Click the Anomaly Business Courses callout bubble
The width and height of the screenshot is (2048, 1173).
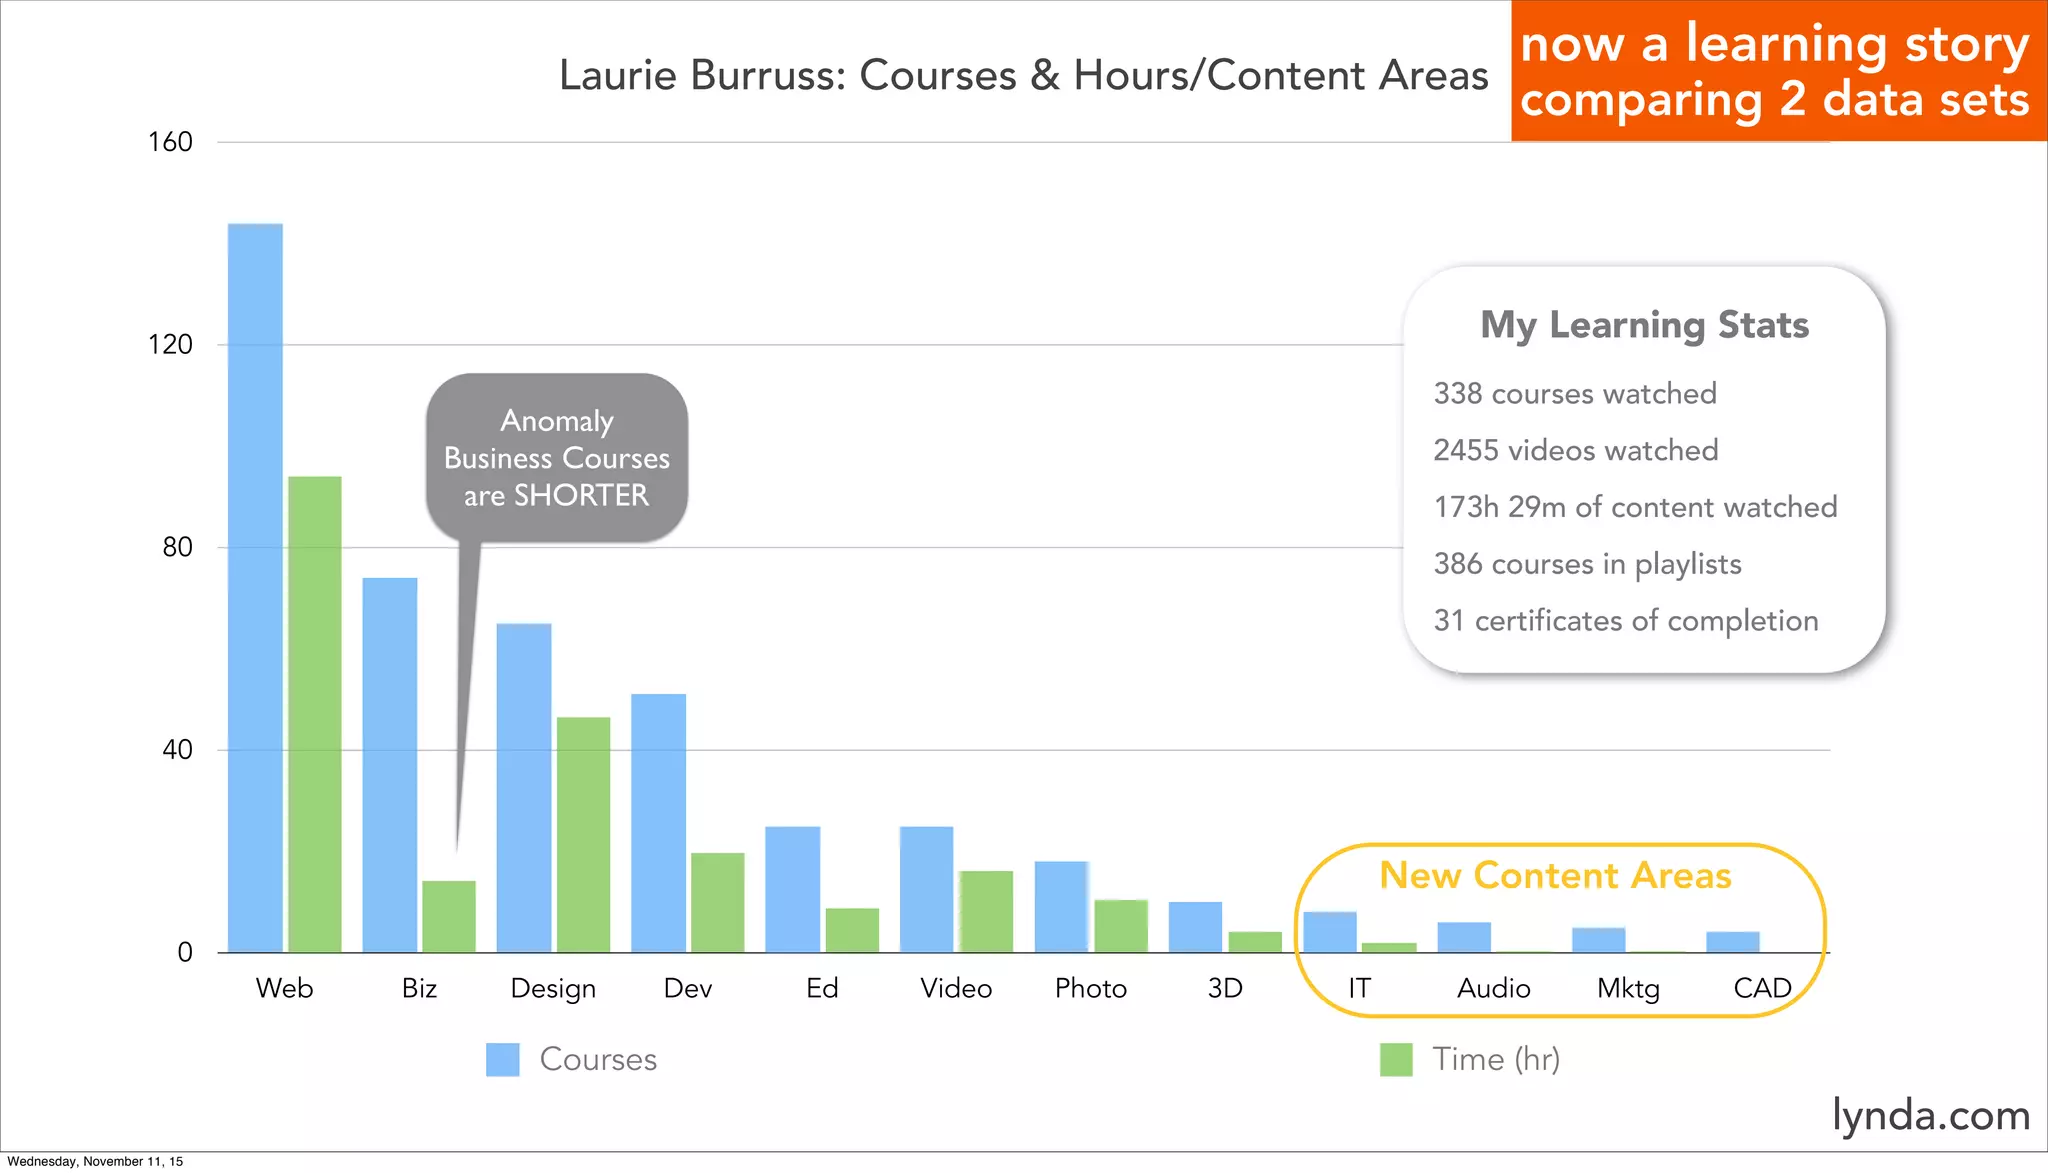click(557, 458)
